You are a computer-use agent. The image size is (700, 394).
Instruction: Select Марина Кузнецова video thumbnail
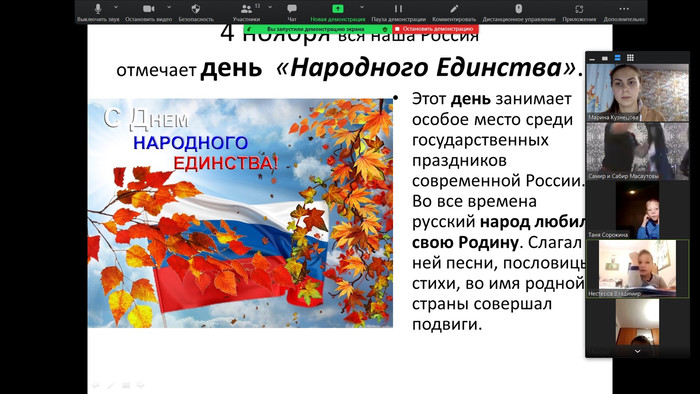point(638,92)
